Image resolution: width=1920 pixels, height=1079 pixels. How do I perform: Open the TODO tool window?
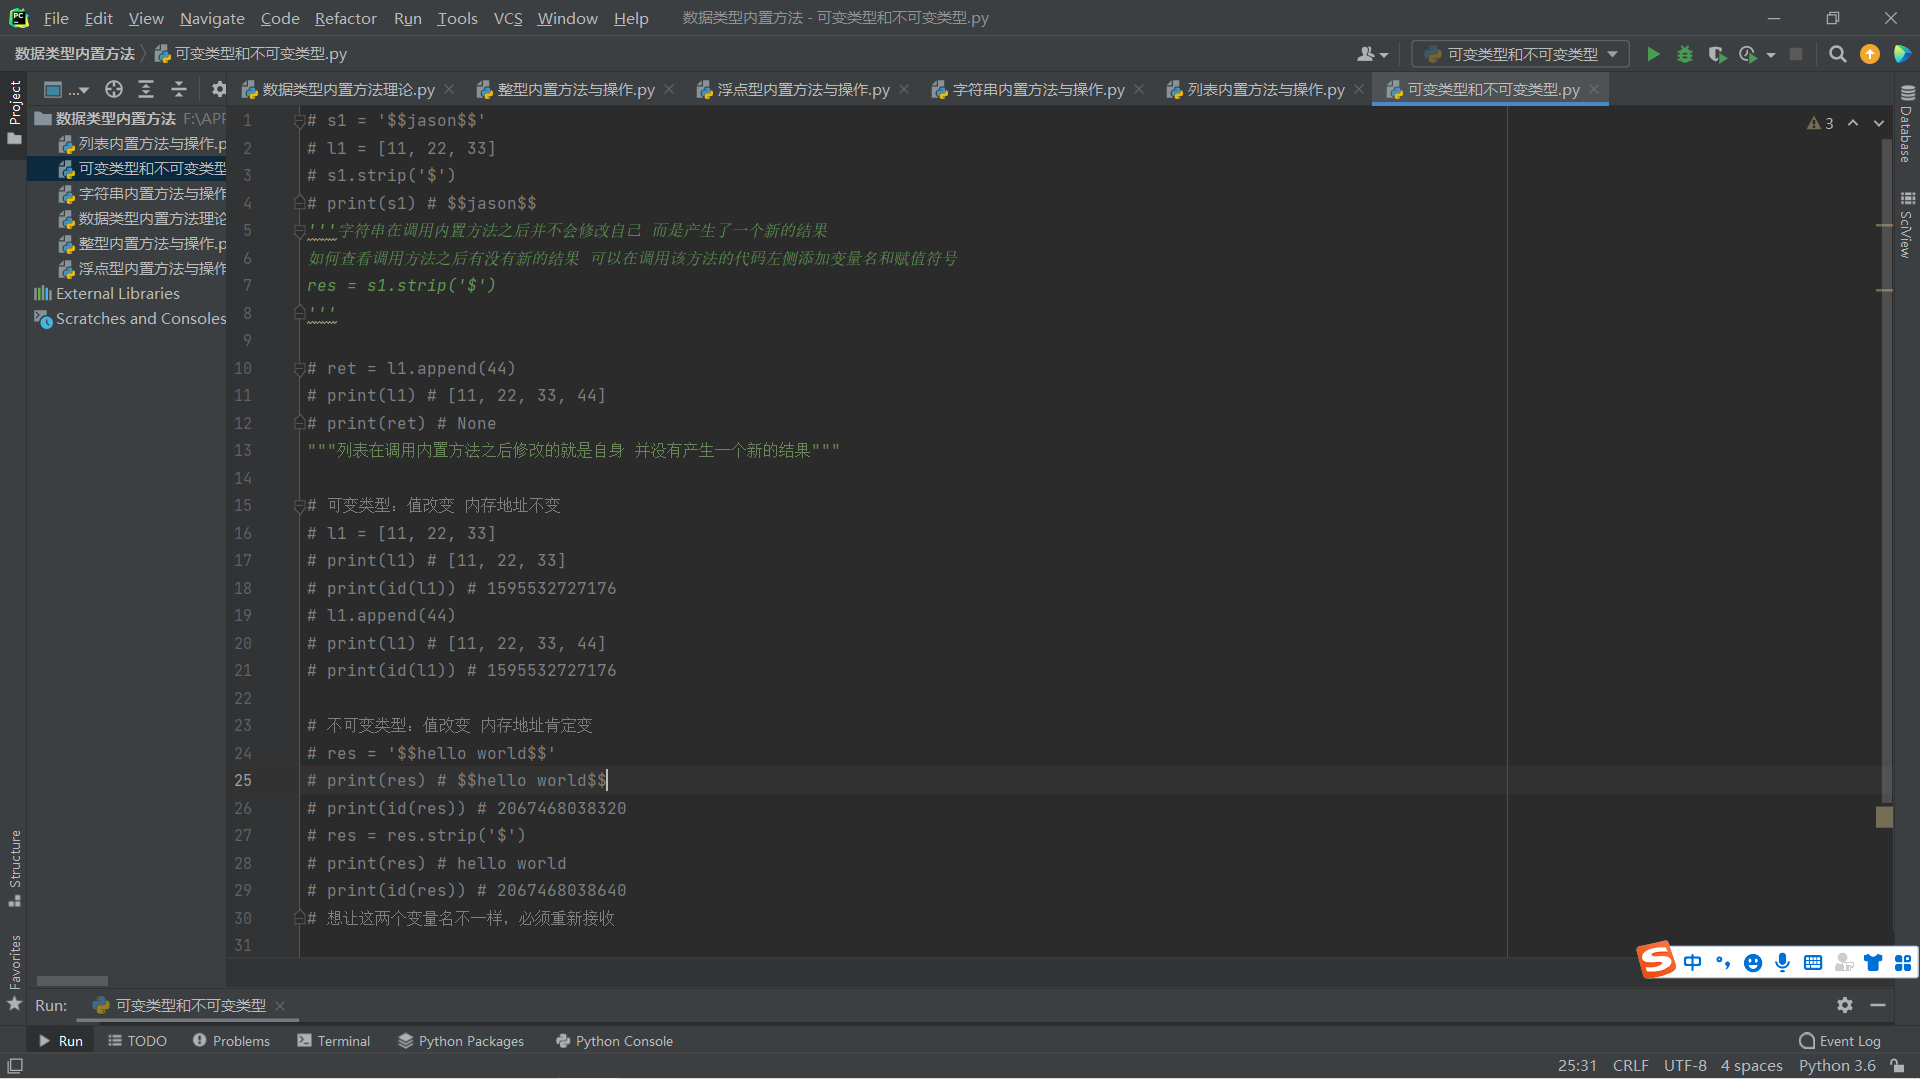(137, 1041)
